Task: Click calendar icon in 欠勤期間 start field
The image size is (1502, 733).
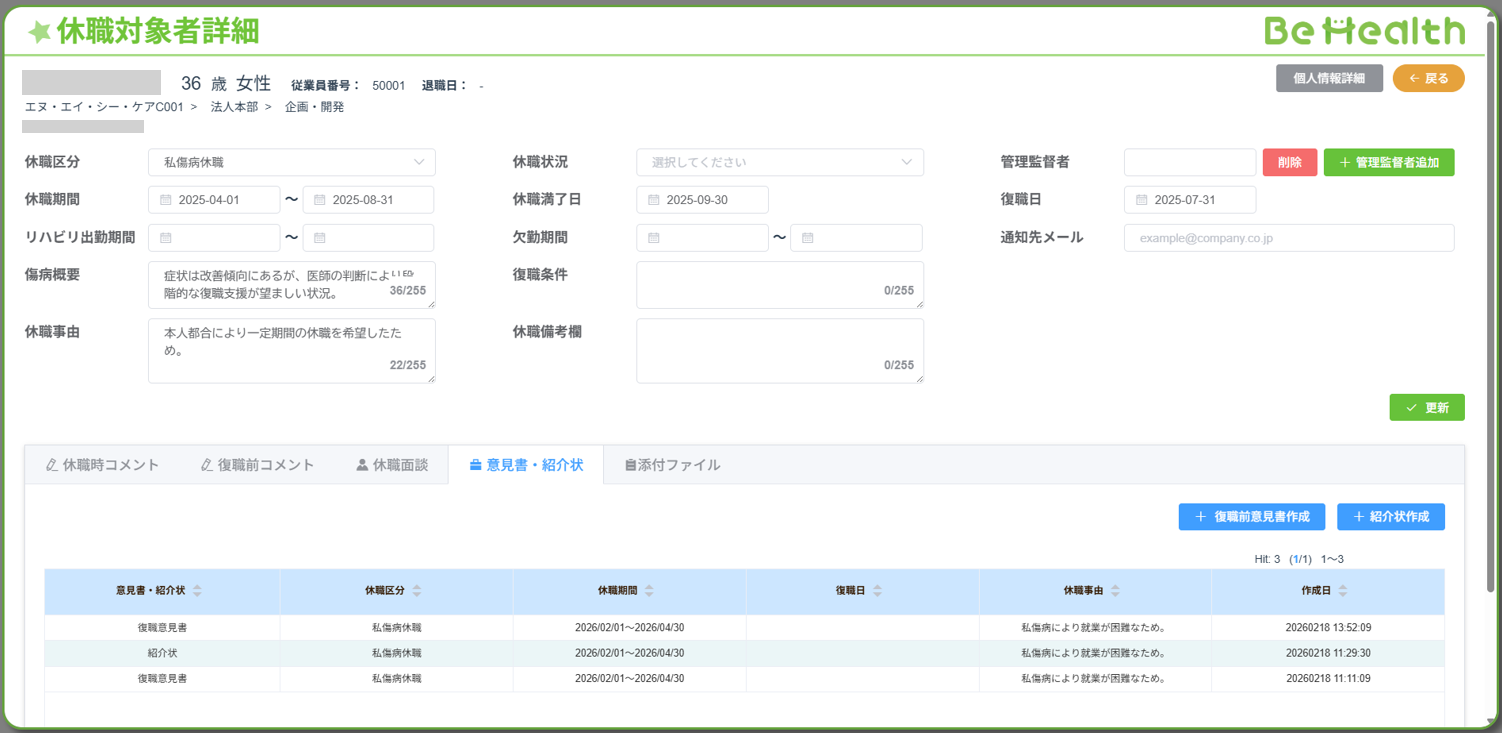Action: pos(654,238)
